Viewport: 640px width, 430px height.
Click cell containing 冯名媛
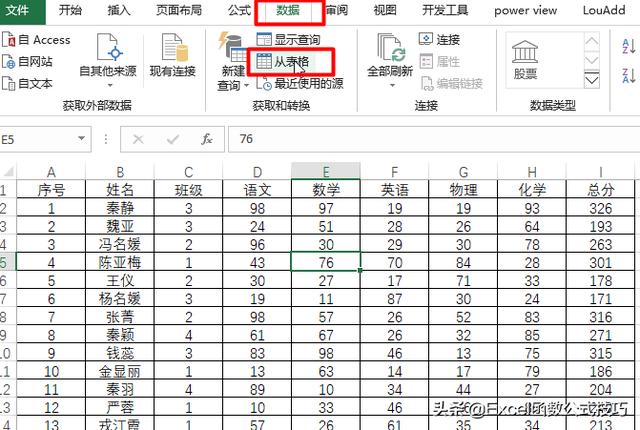click(120, 244)
